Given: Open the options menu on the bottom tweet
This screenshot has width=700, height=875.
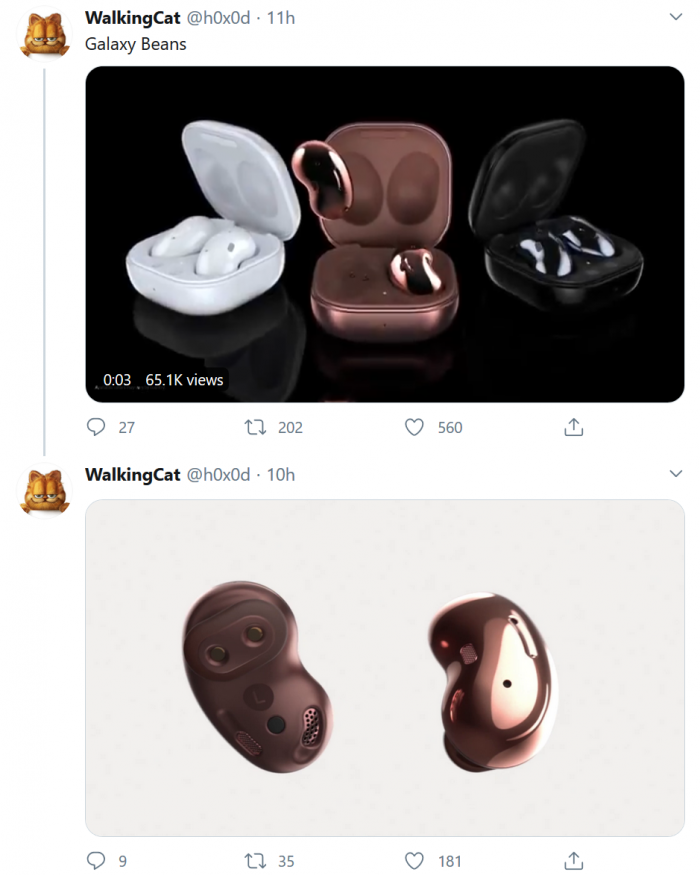Looking at the screenshot, I should coord(674,471).
